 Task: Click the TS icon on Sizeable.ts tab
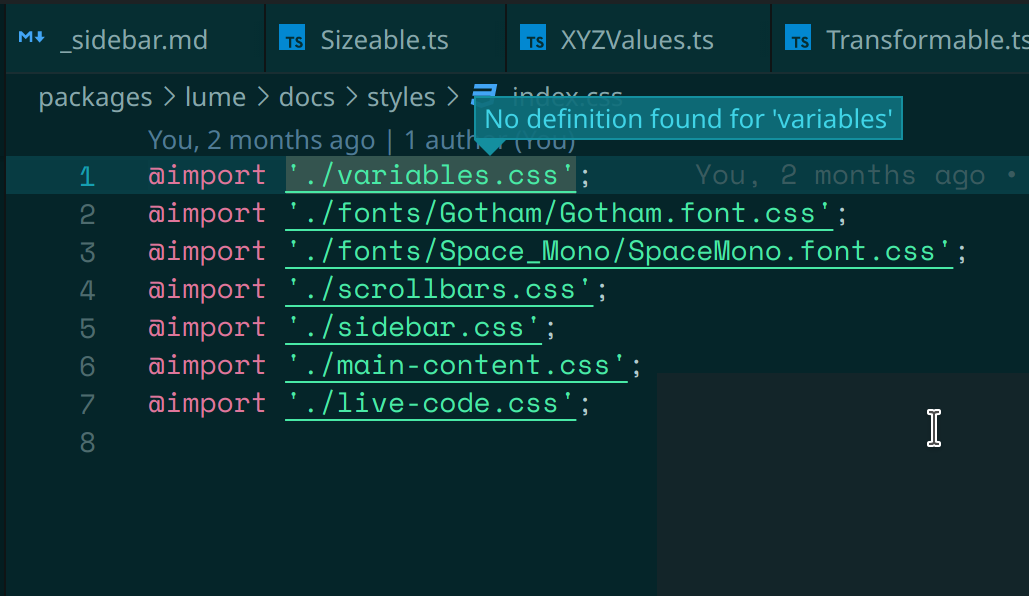click(x=293, y=39)
